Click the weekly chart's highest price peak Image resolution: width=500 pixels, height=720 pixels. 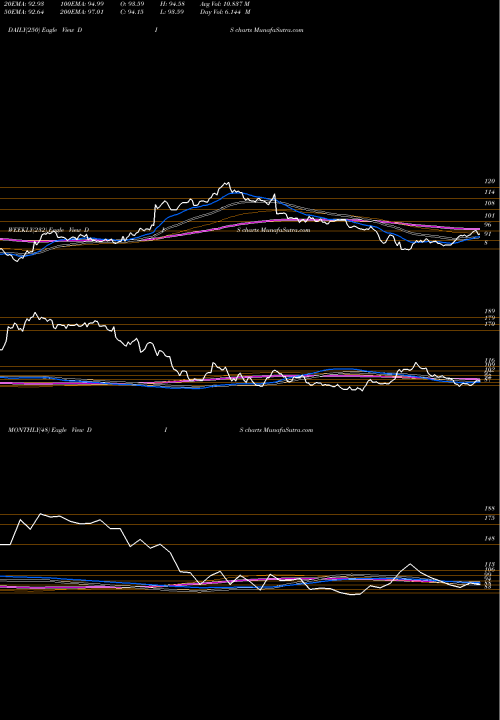pos(35,313)
